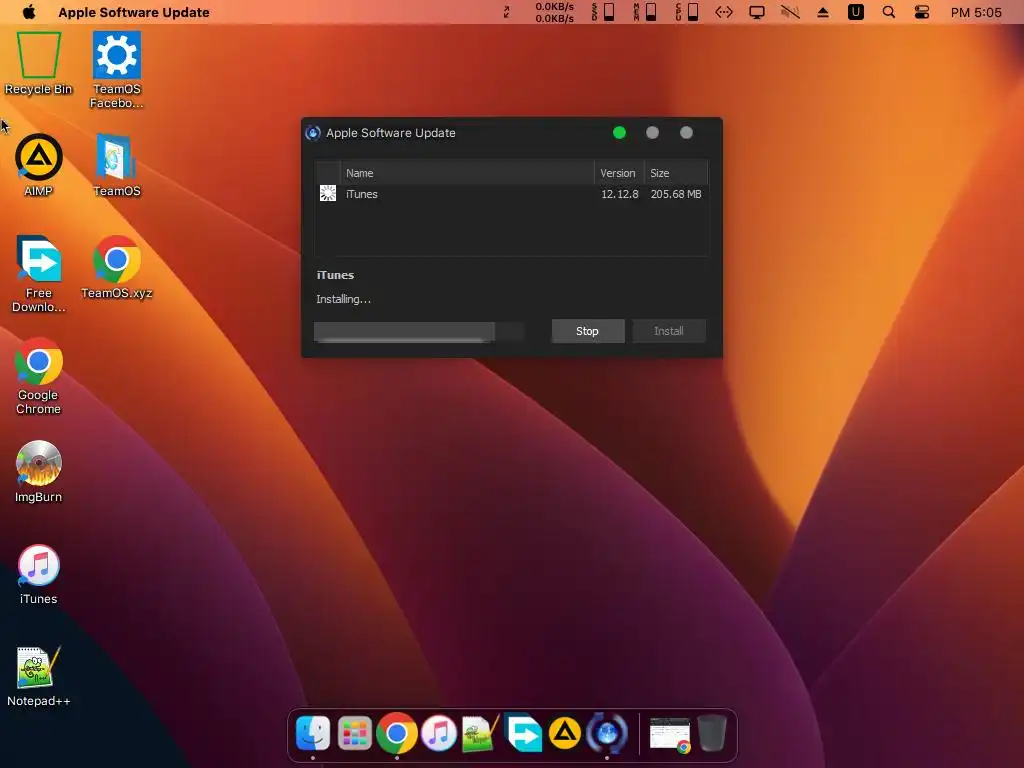
Task: Switch to Apple Software Update in dock
Action: [x=607, y=733]
